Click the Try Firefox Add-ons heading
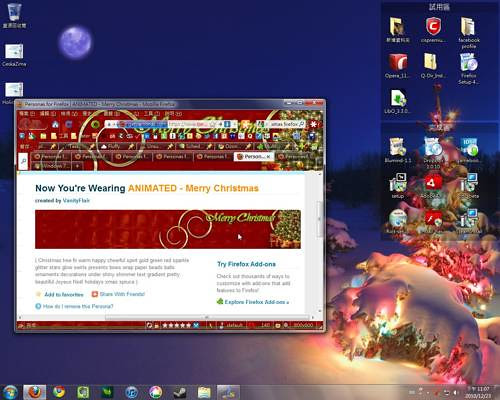The height and width of the screenshot is (400, 500). (246, 264)
